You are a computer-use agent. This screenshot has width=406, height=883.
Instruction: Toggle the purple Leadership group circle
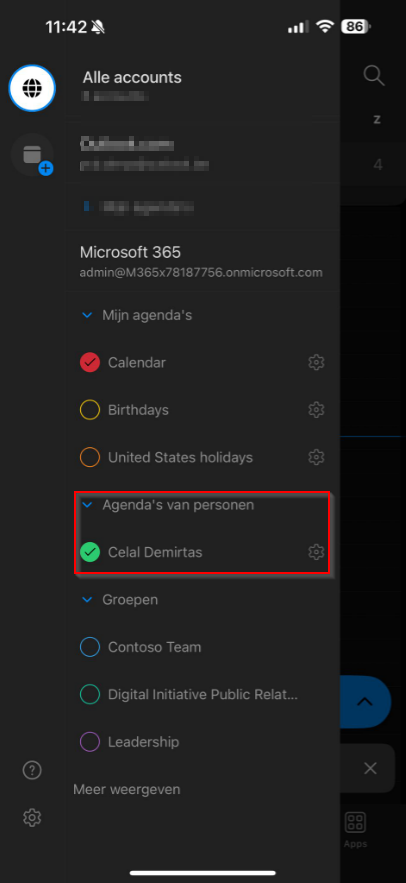point(90,742)
